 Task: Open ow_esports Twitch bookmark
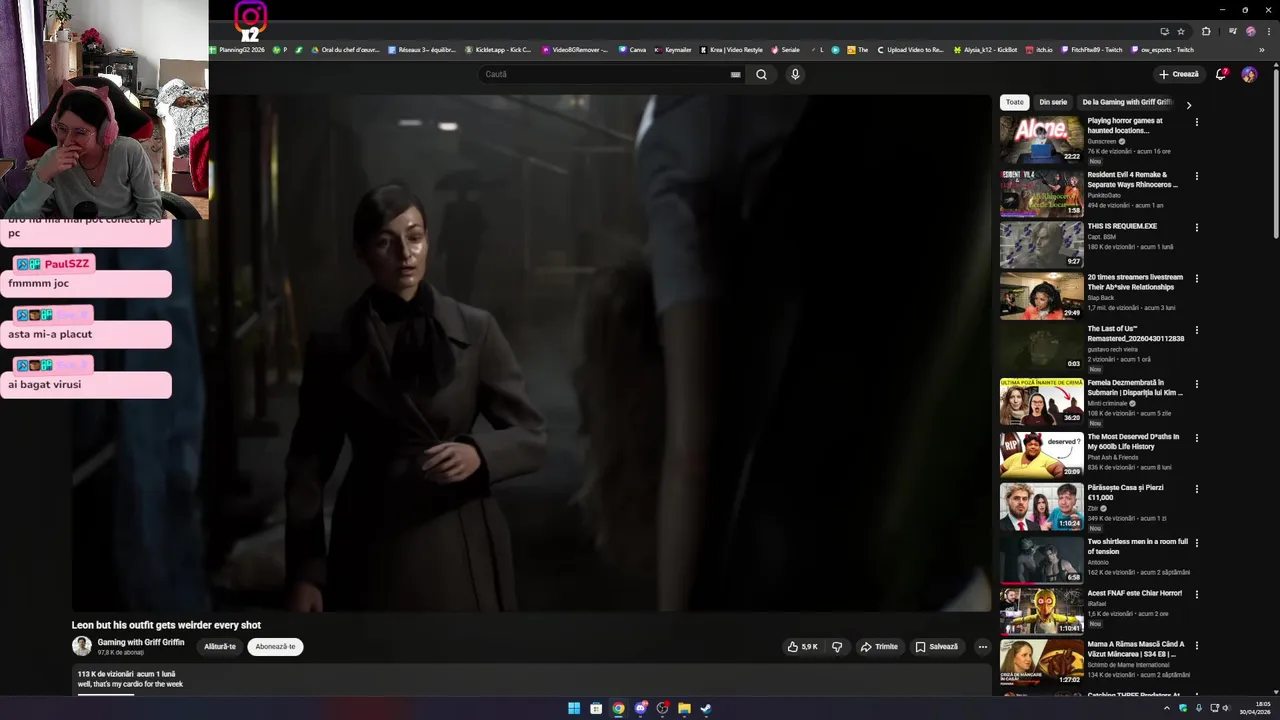tap(1162, 49)
